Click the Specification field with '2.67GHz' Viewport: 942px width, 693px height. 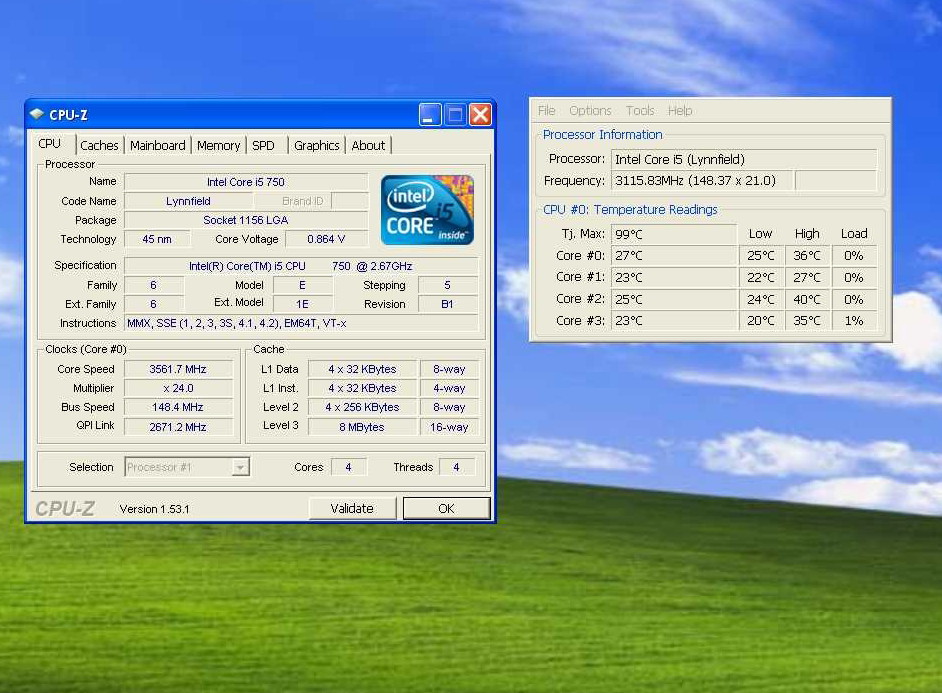(x=301, y=266)
